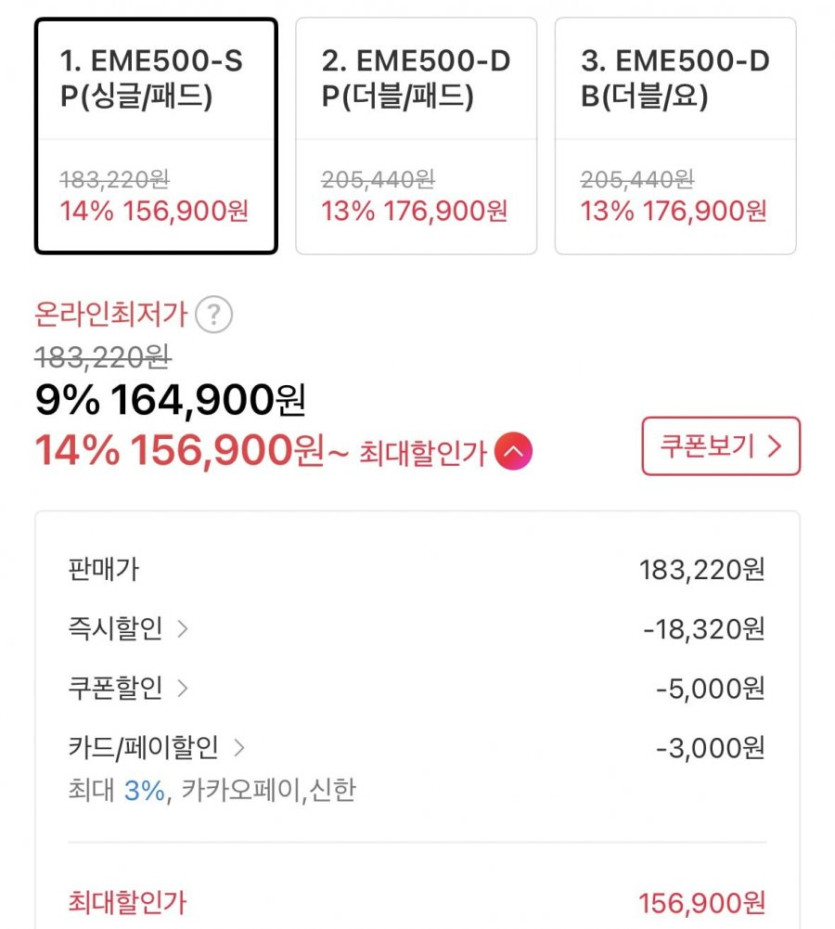
Task: Select option 2. EME500-DP(더블/패드)
Action: coord(416,136)
